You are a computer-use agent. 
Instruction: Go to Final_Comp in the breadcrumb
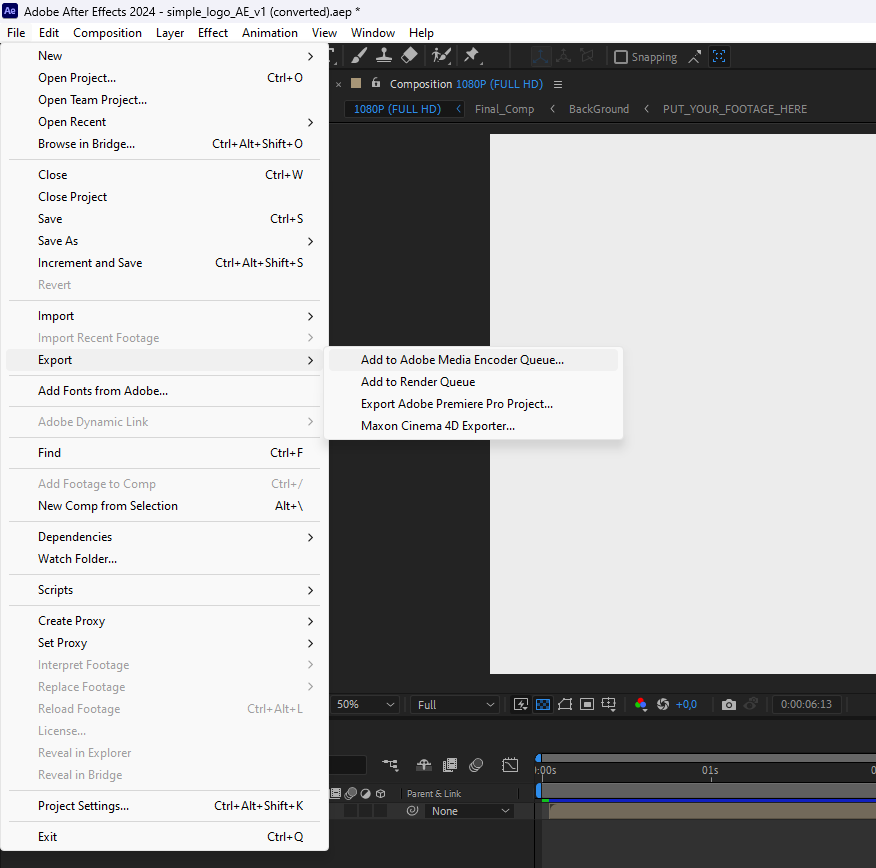[x=504, y=109]
